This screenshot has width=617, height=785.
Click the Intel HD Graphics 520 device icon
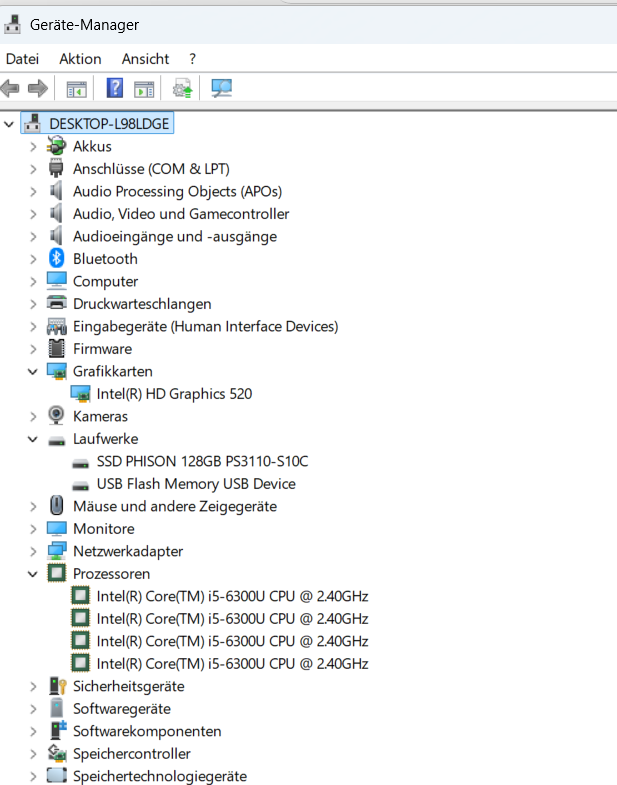pyautogui.click(x=80, y=394)
